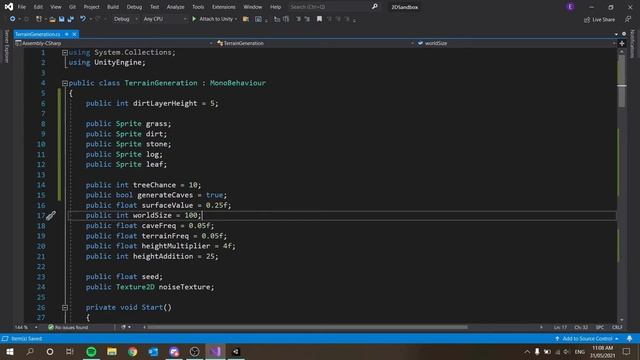Click the Live Share button

click(x=599, y=19)
